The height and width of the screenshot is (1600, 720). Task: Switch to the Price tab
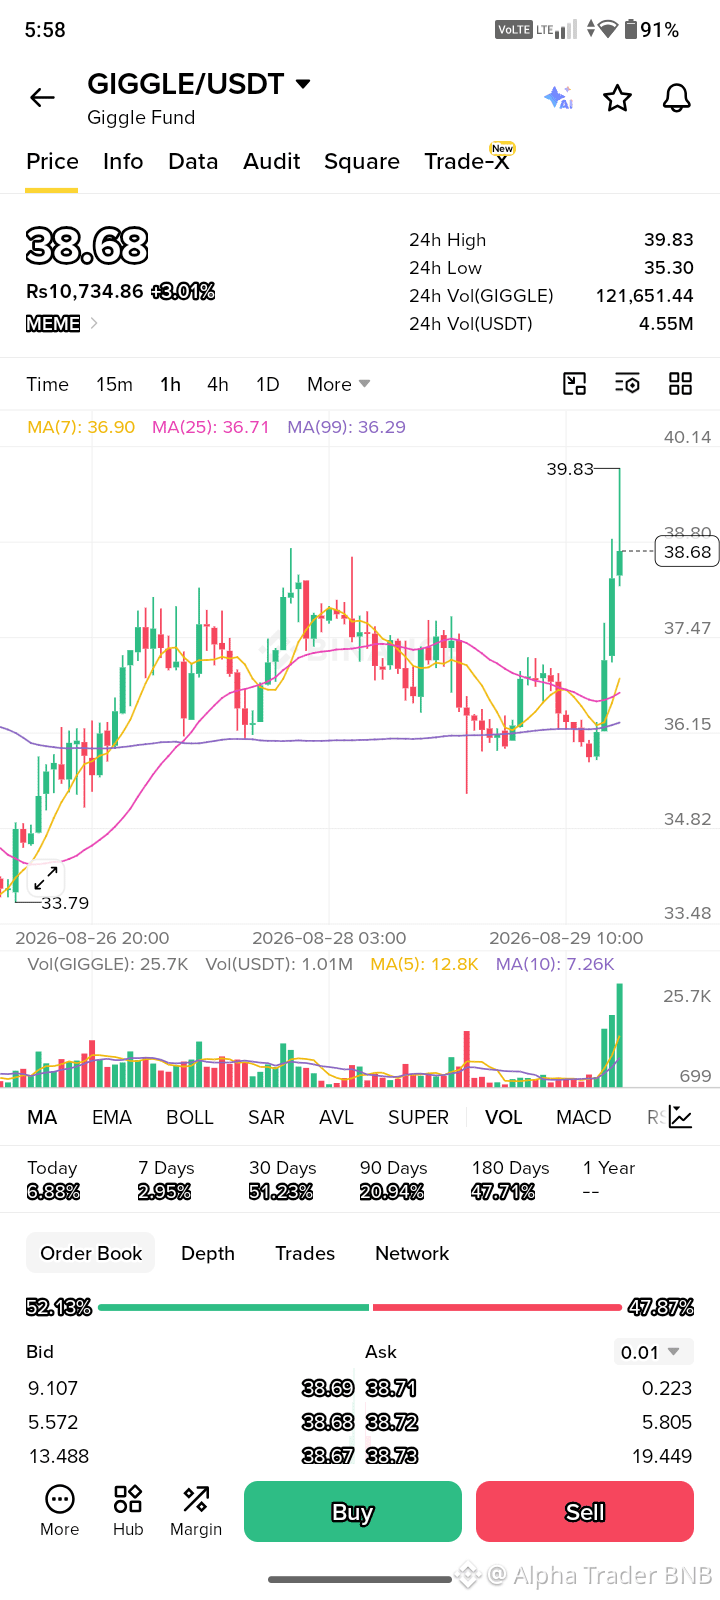[52, 162]
